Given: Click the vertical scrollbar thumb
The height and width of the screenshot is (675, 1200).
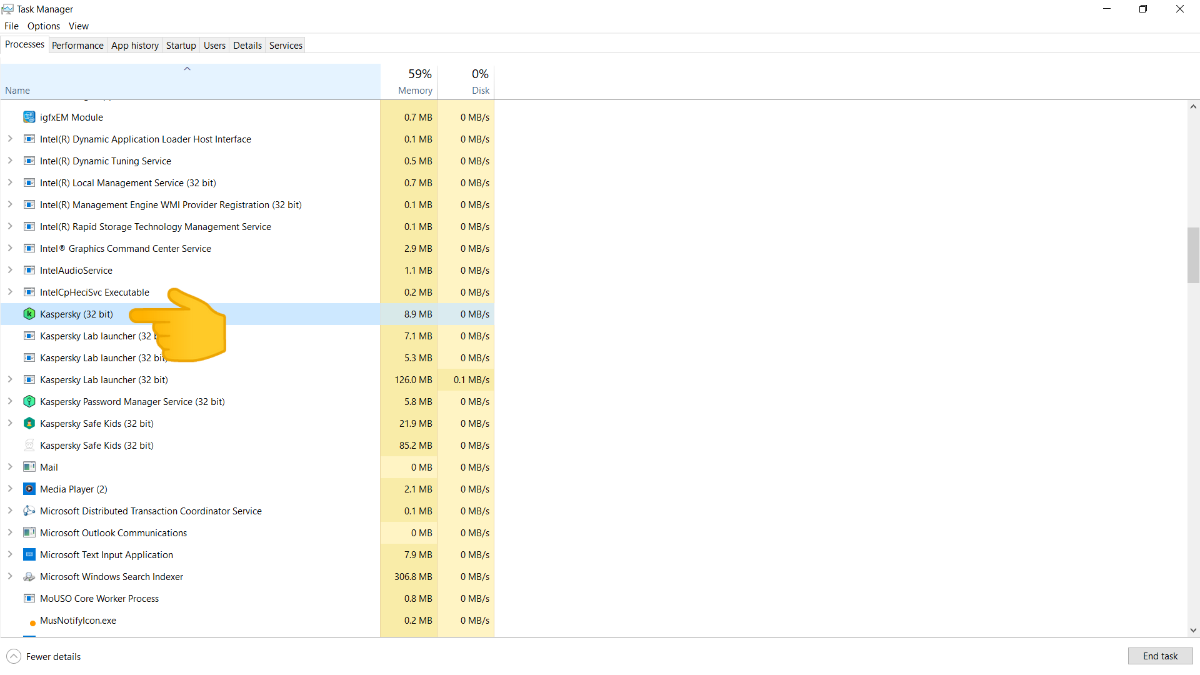Looking at the screenshot, I should click(1192, 255).
